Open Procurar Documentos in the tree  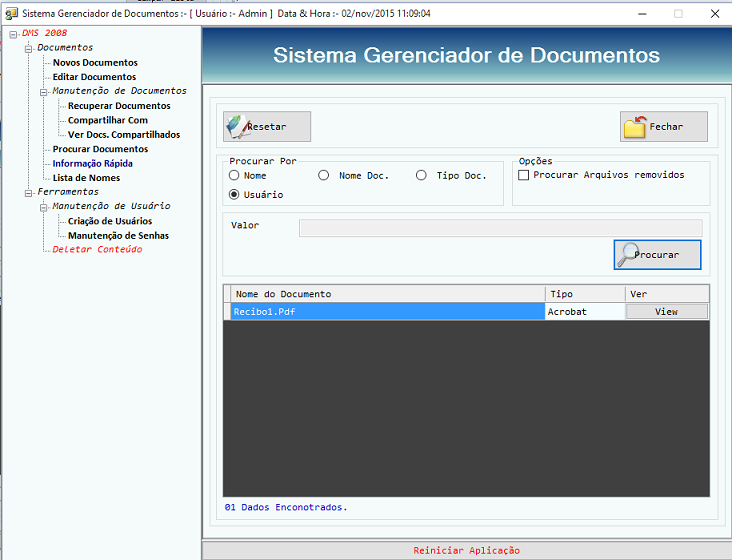100,149
